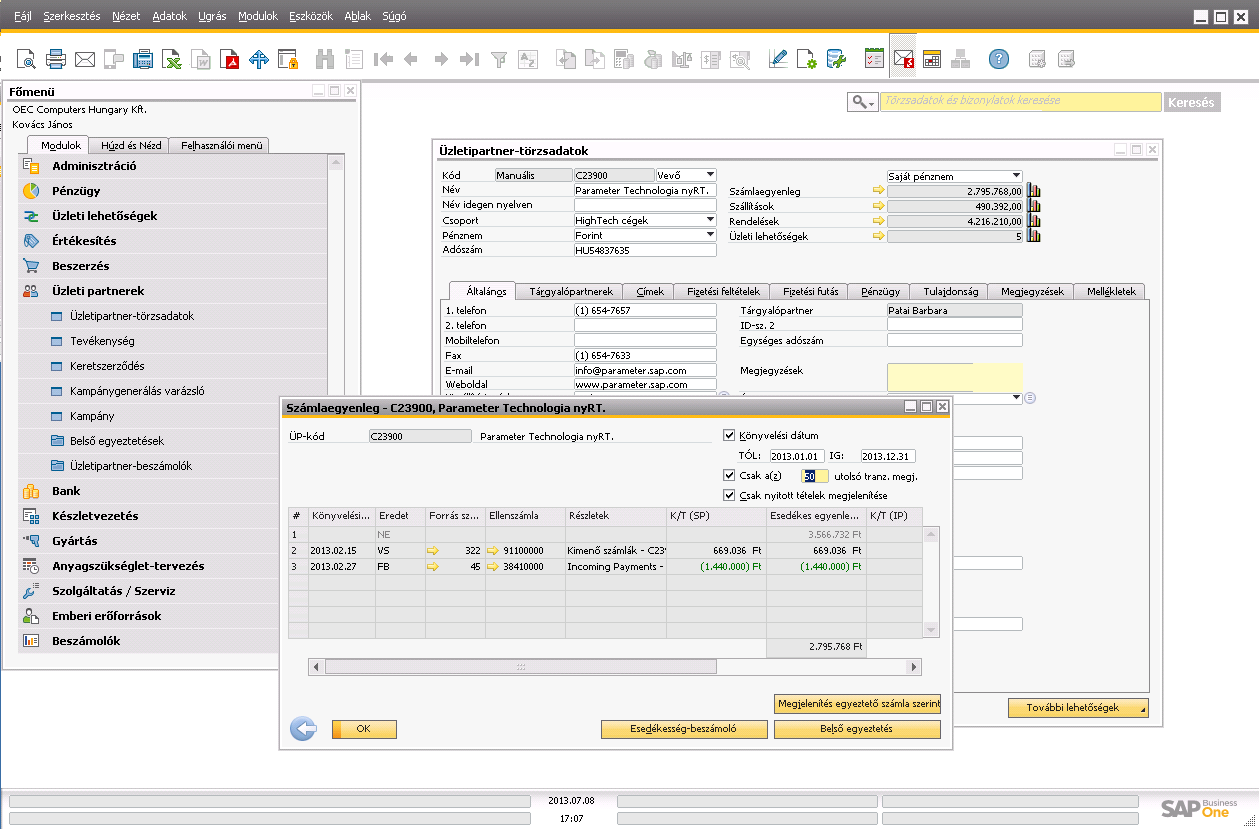The width and height of the screenshot is (1259, 829).
Task: Open Belső egyeztetések in the main menu
Action: tap(117, 441)
